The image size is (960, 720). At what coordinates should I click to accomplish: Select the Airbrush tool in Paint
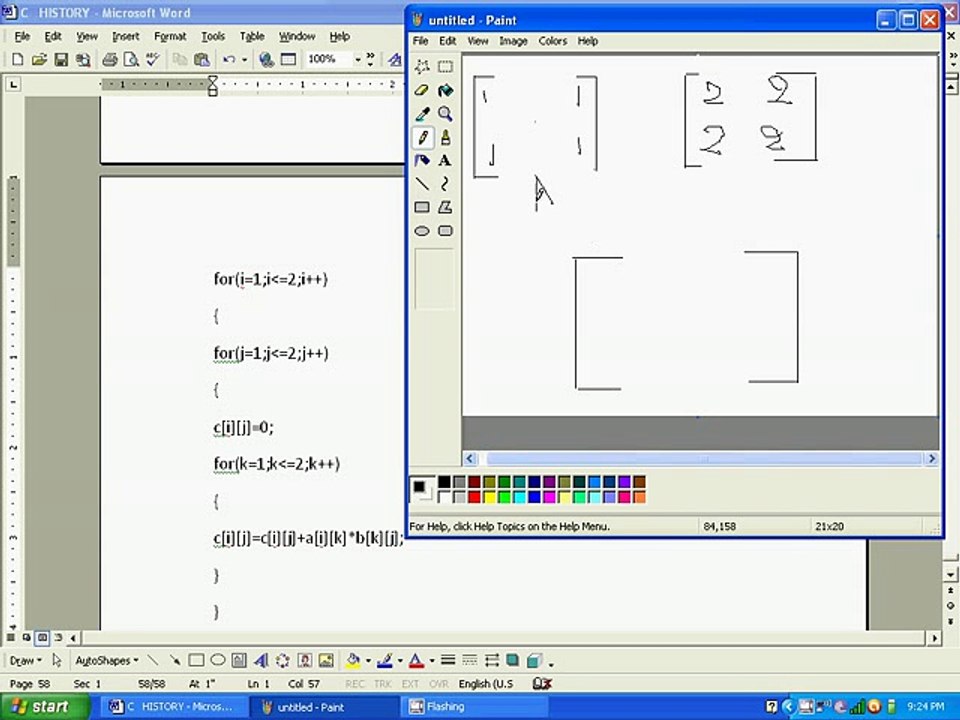click(422, 160)
